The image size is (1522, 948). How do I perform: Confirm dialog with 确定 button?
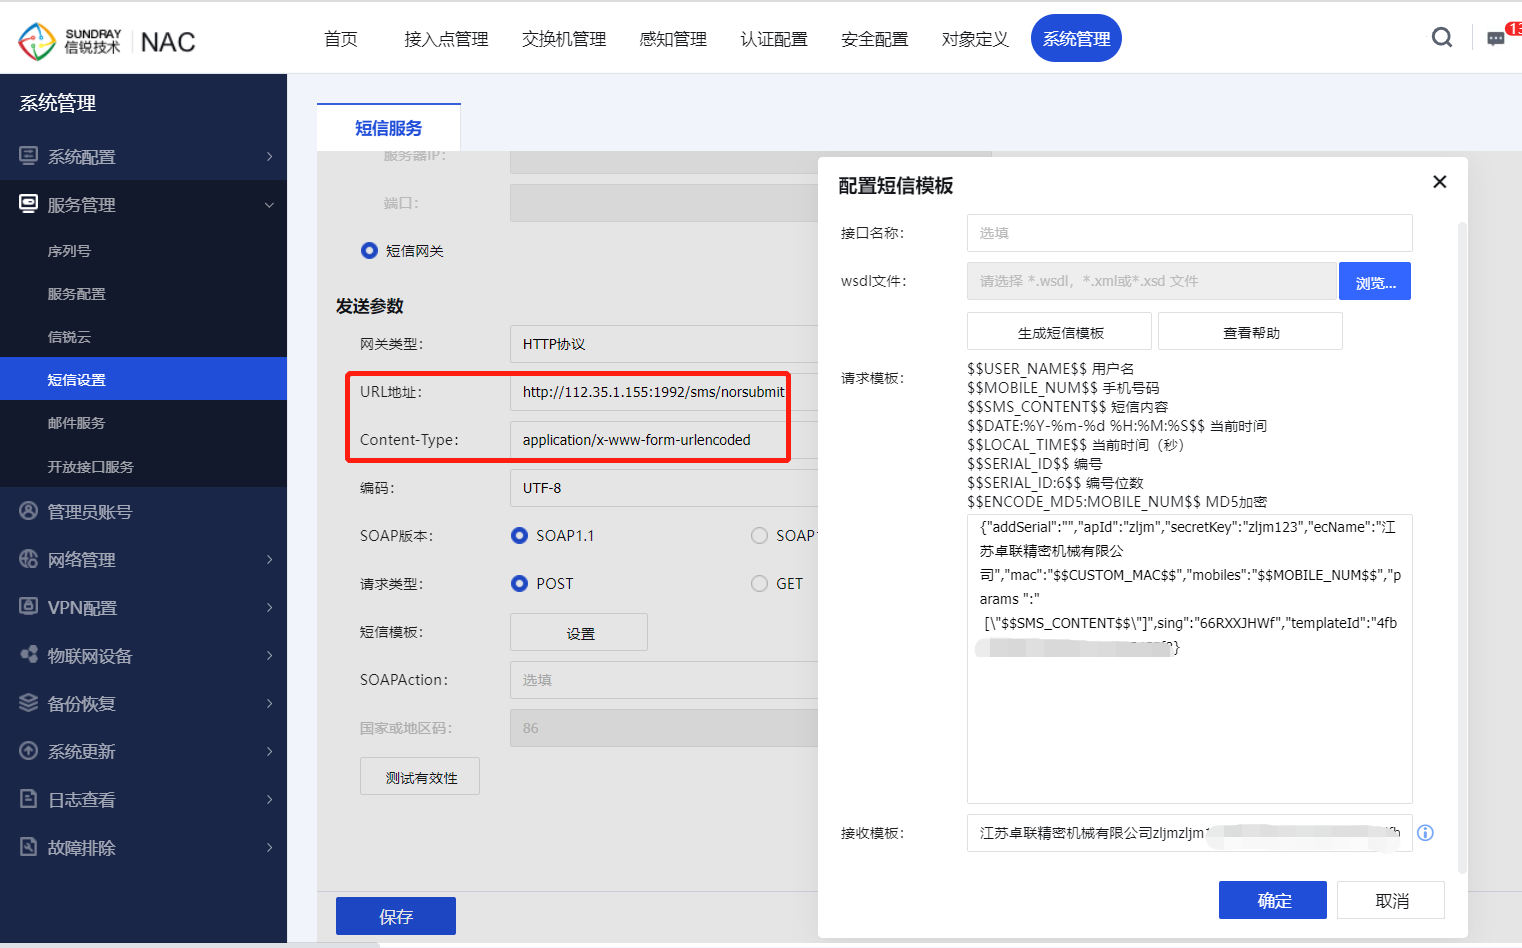(x=1273, y=900)
